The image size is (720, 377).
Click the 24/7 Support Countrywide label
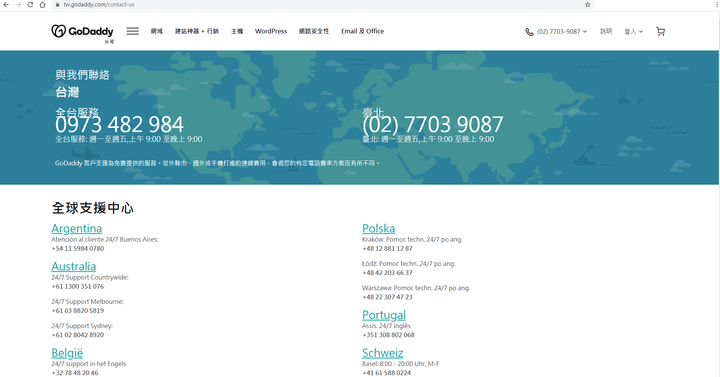point(90,277)
